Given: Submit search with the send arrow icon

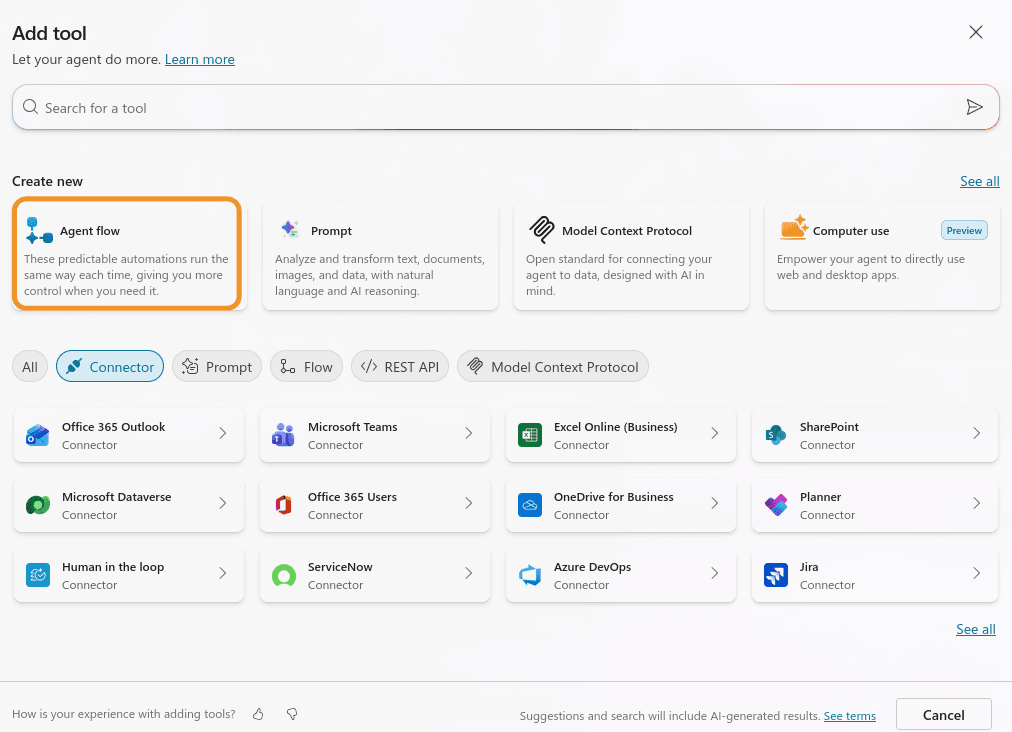Looking at the screenshot, I should [974, 108].
